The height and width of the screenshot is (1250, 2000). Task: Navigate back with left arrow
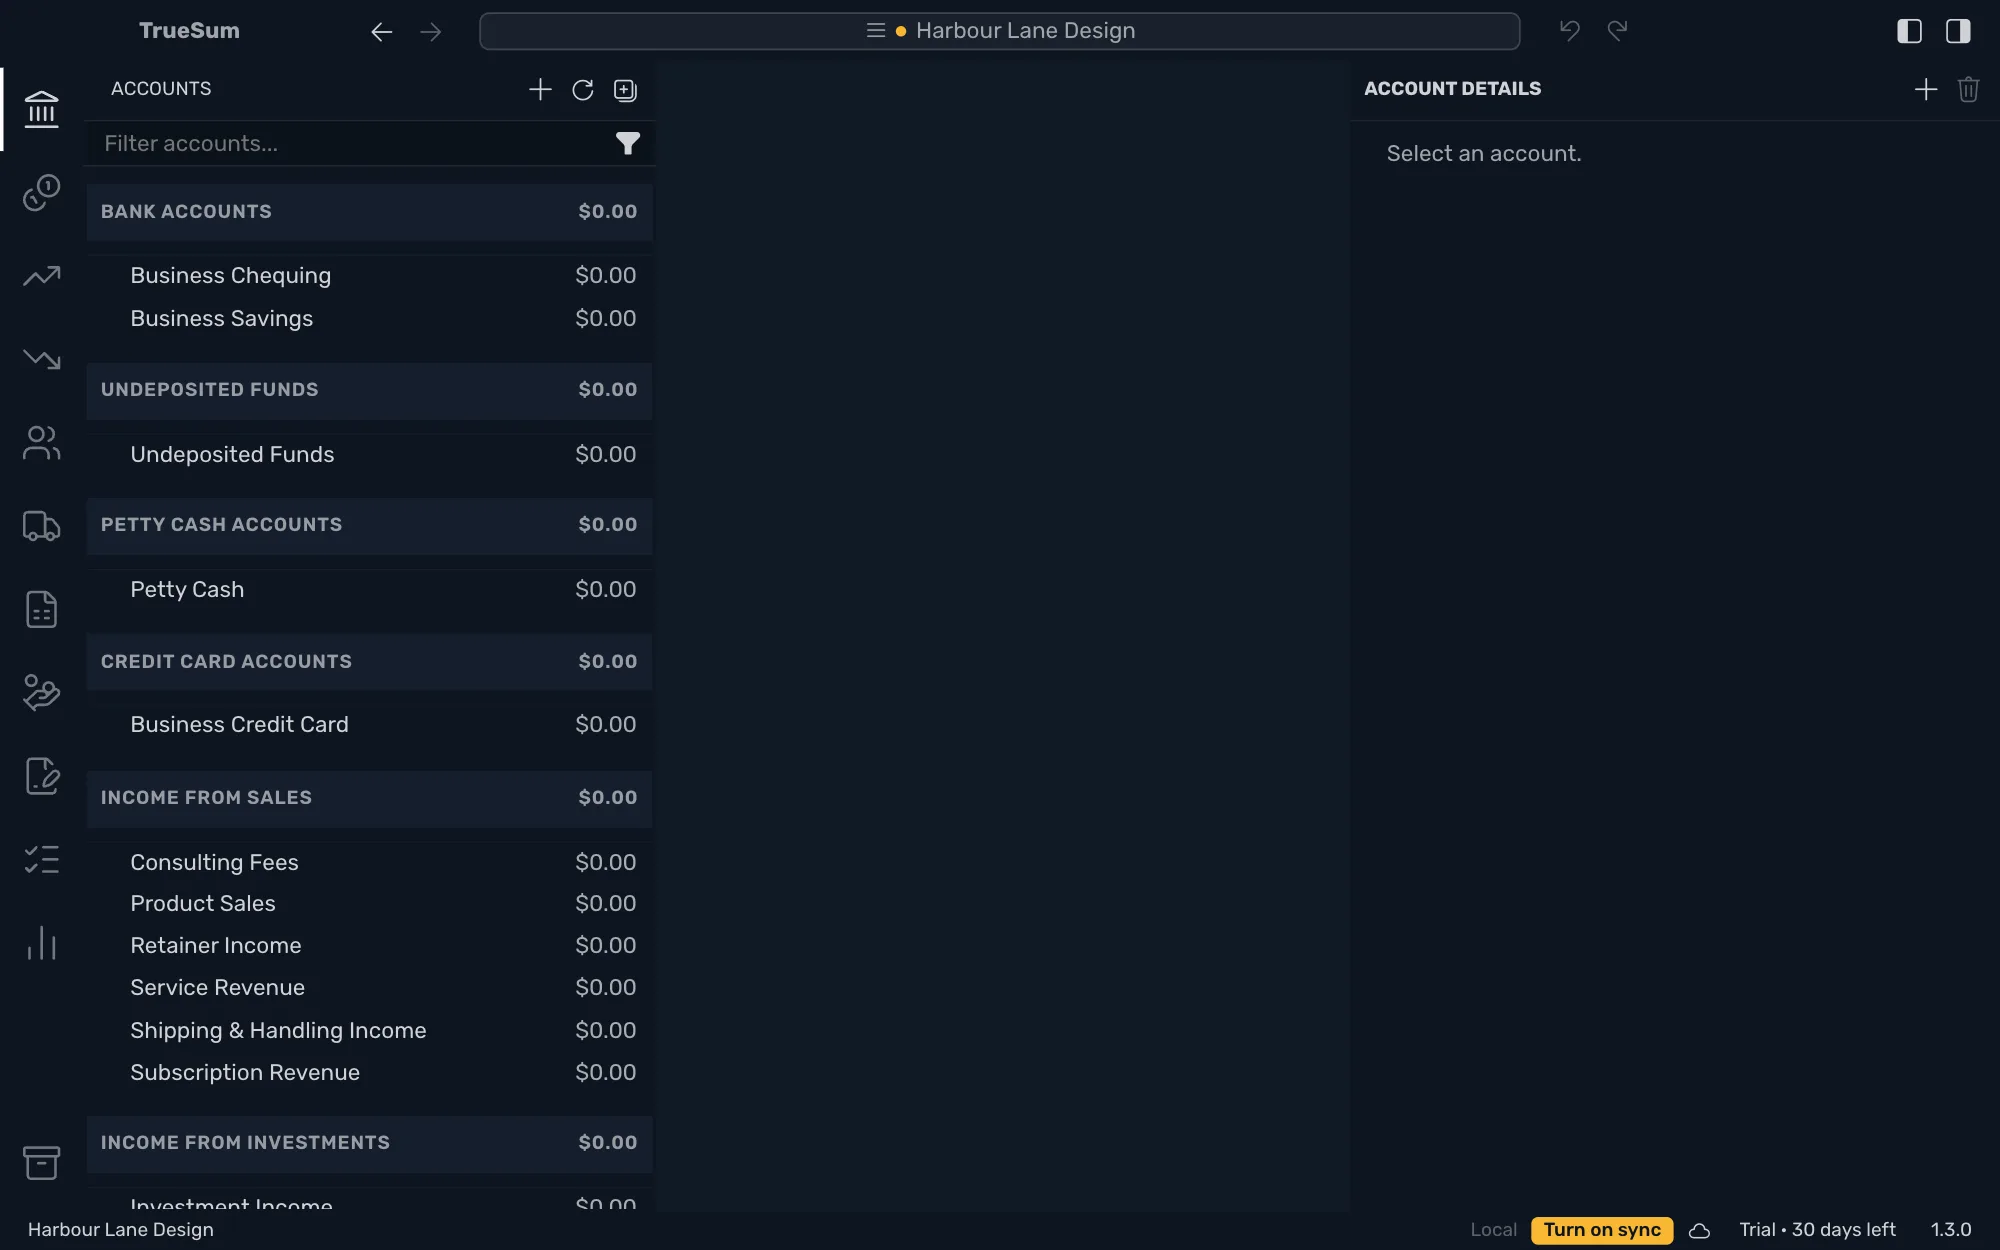381,32
